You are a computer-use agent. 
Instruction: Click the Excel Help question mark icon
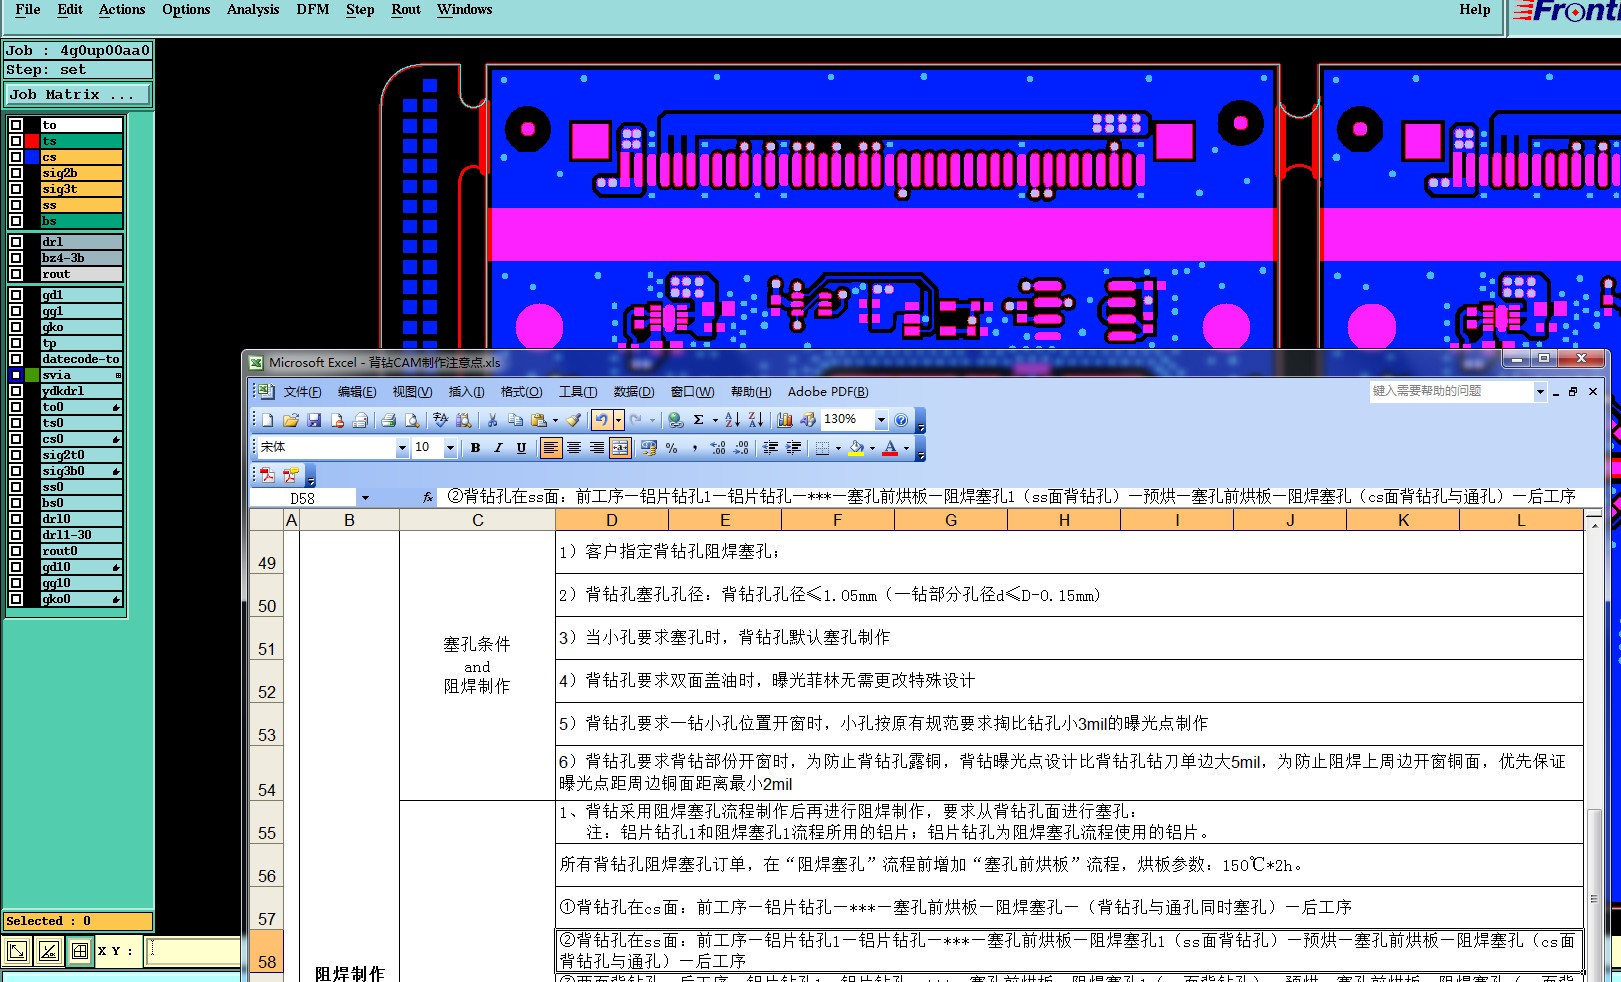click(901, 420)
